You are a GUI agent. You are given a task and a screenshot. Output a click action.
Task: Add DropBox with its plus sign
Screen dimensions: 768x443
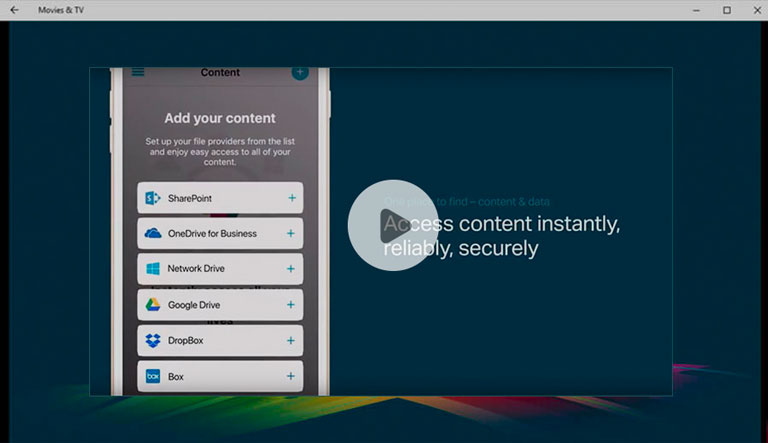pos(291,341)
